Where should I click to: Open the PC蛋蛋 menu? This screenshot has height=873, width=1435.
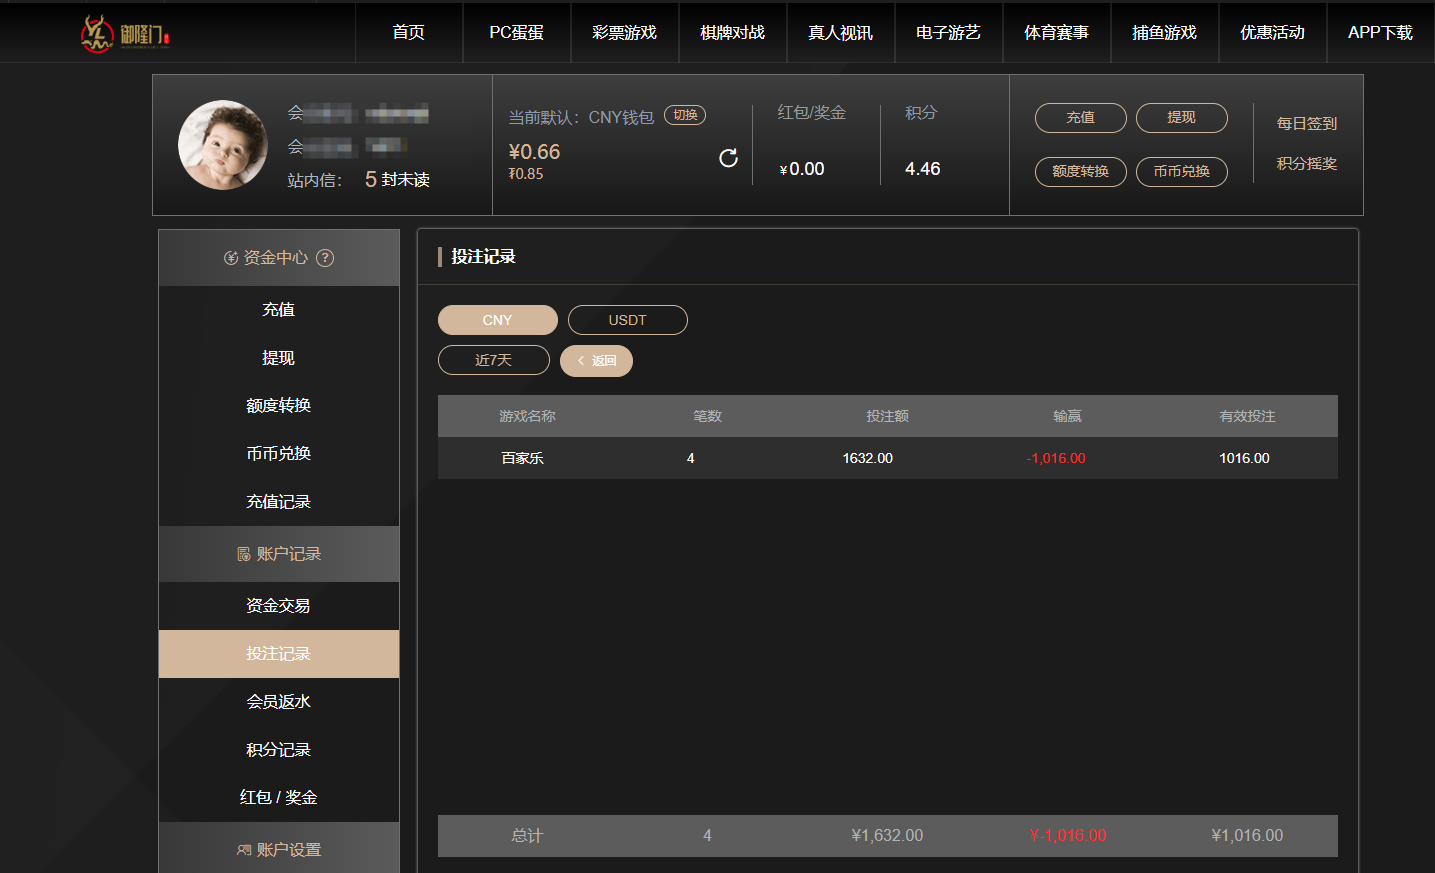point(517,32)
